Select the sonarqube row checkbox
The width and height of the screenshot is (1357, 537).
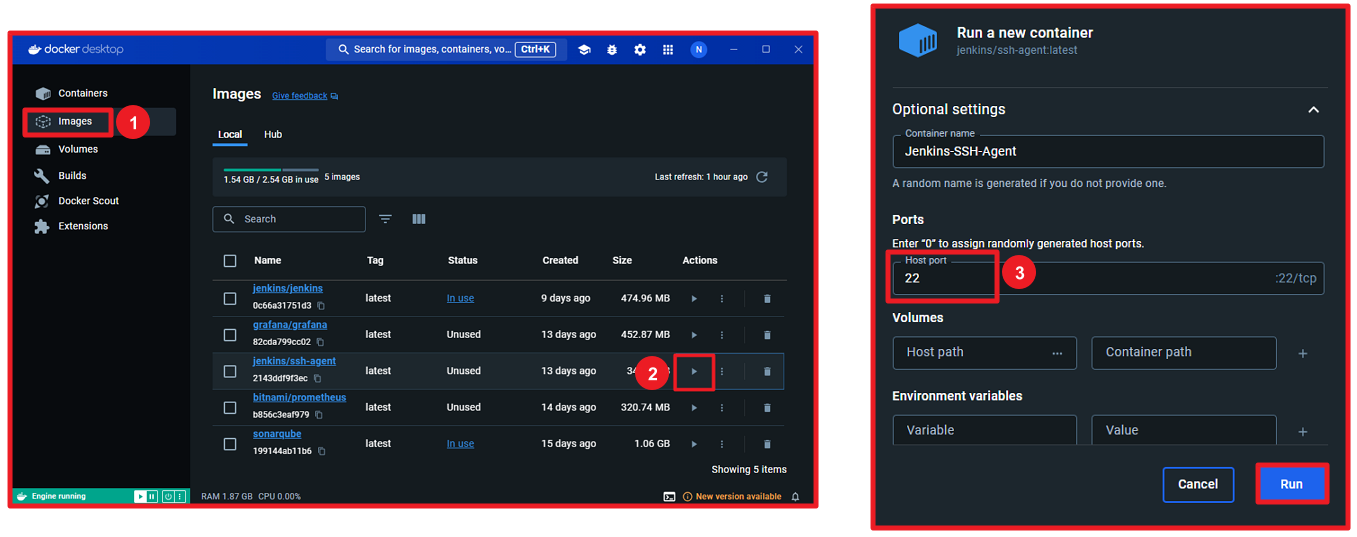(x=230, y=444)
